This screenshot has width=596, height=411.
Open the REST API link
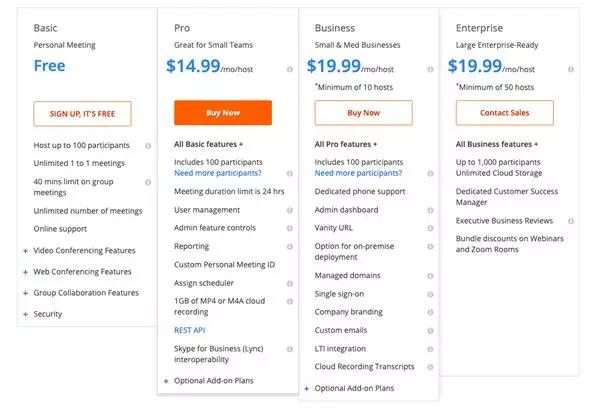click(x=190, y=330)
